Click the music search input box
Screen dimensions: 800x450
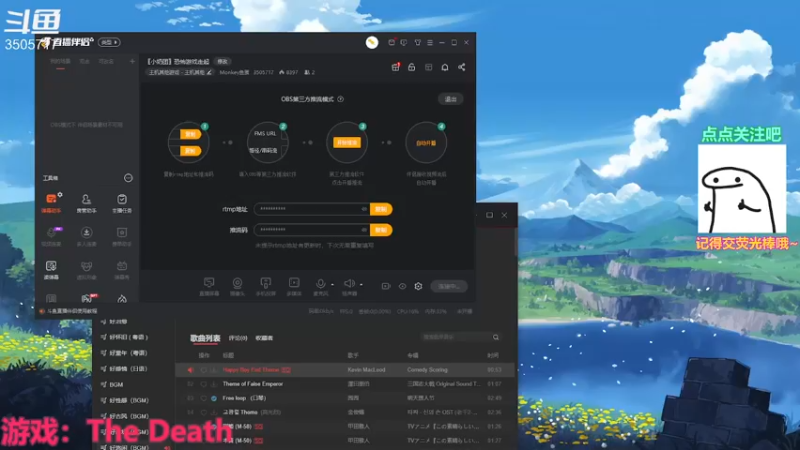456,337
